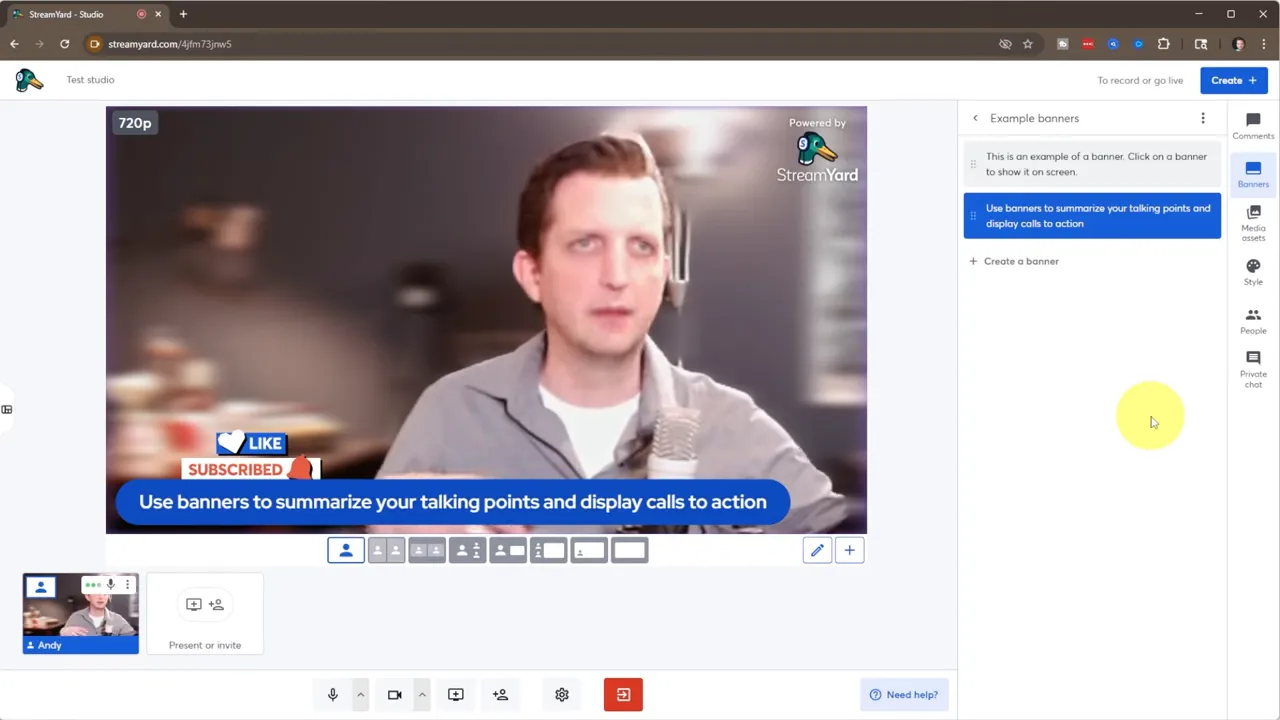This screenshot has width=1280, height=720.
Task: Open the Private chat panel
Action: pyautogui.click(x=1253, y=368)
